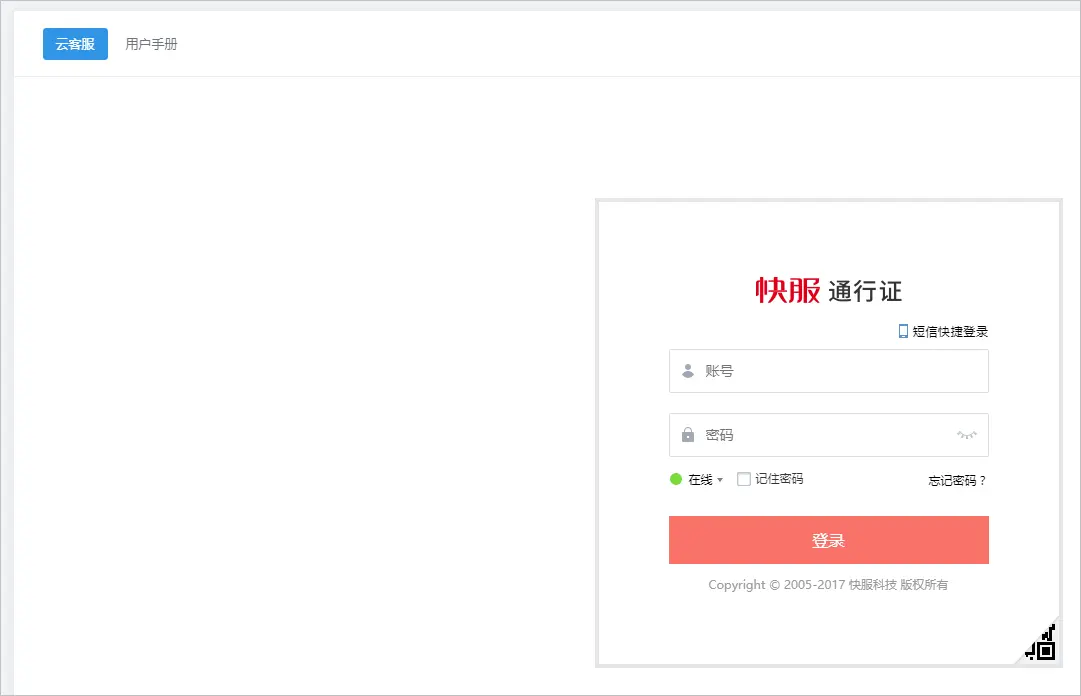Open the 用户手册 tab
The width and height of the screenshot is (1081, 696).
151,44
